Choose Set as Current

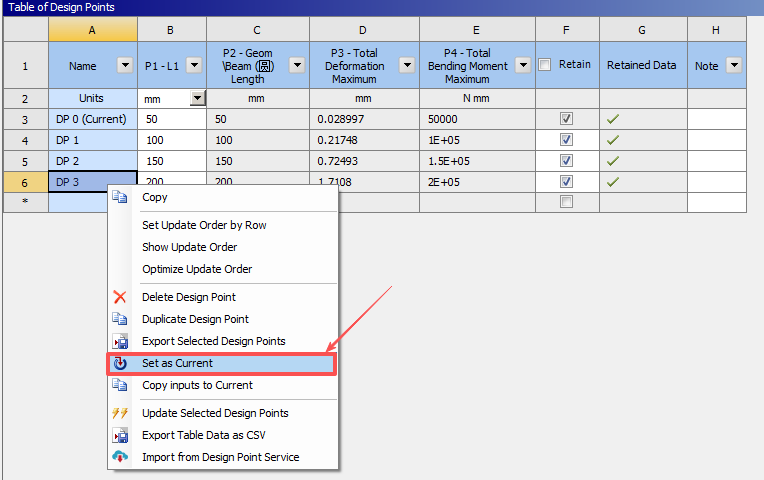click(x=223, y=364)
